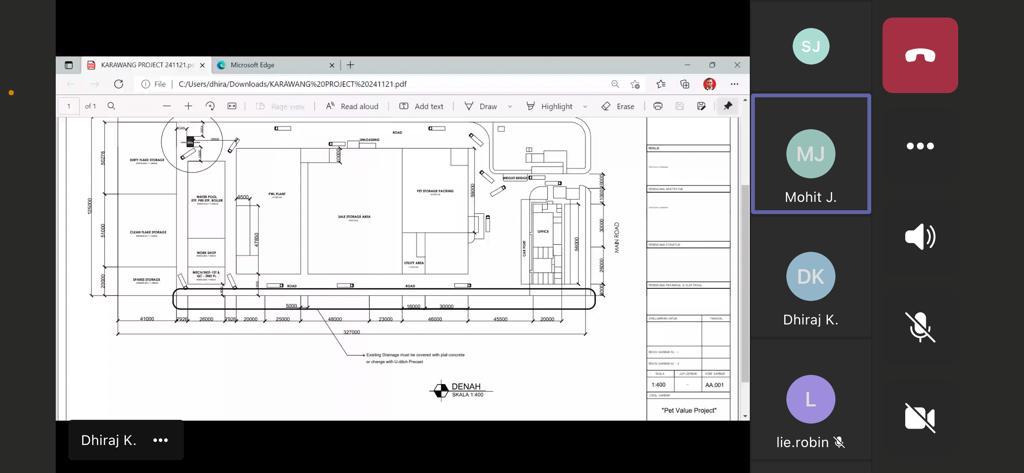
Task: Hang up the call with red button
Action: [919, 56]
